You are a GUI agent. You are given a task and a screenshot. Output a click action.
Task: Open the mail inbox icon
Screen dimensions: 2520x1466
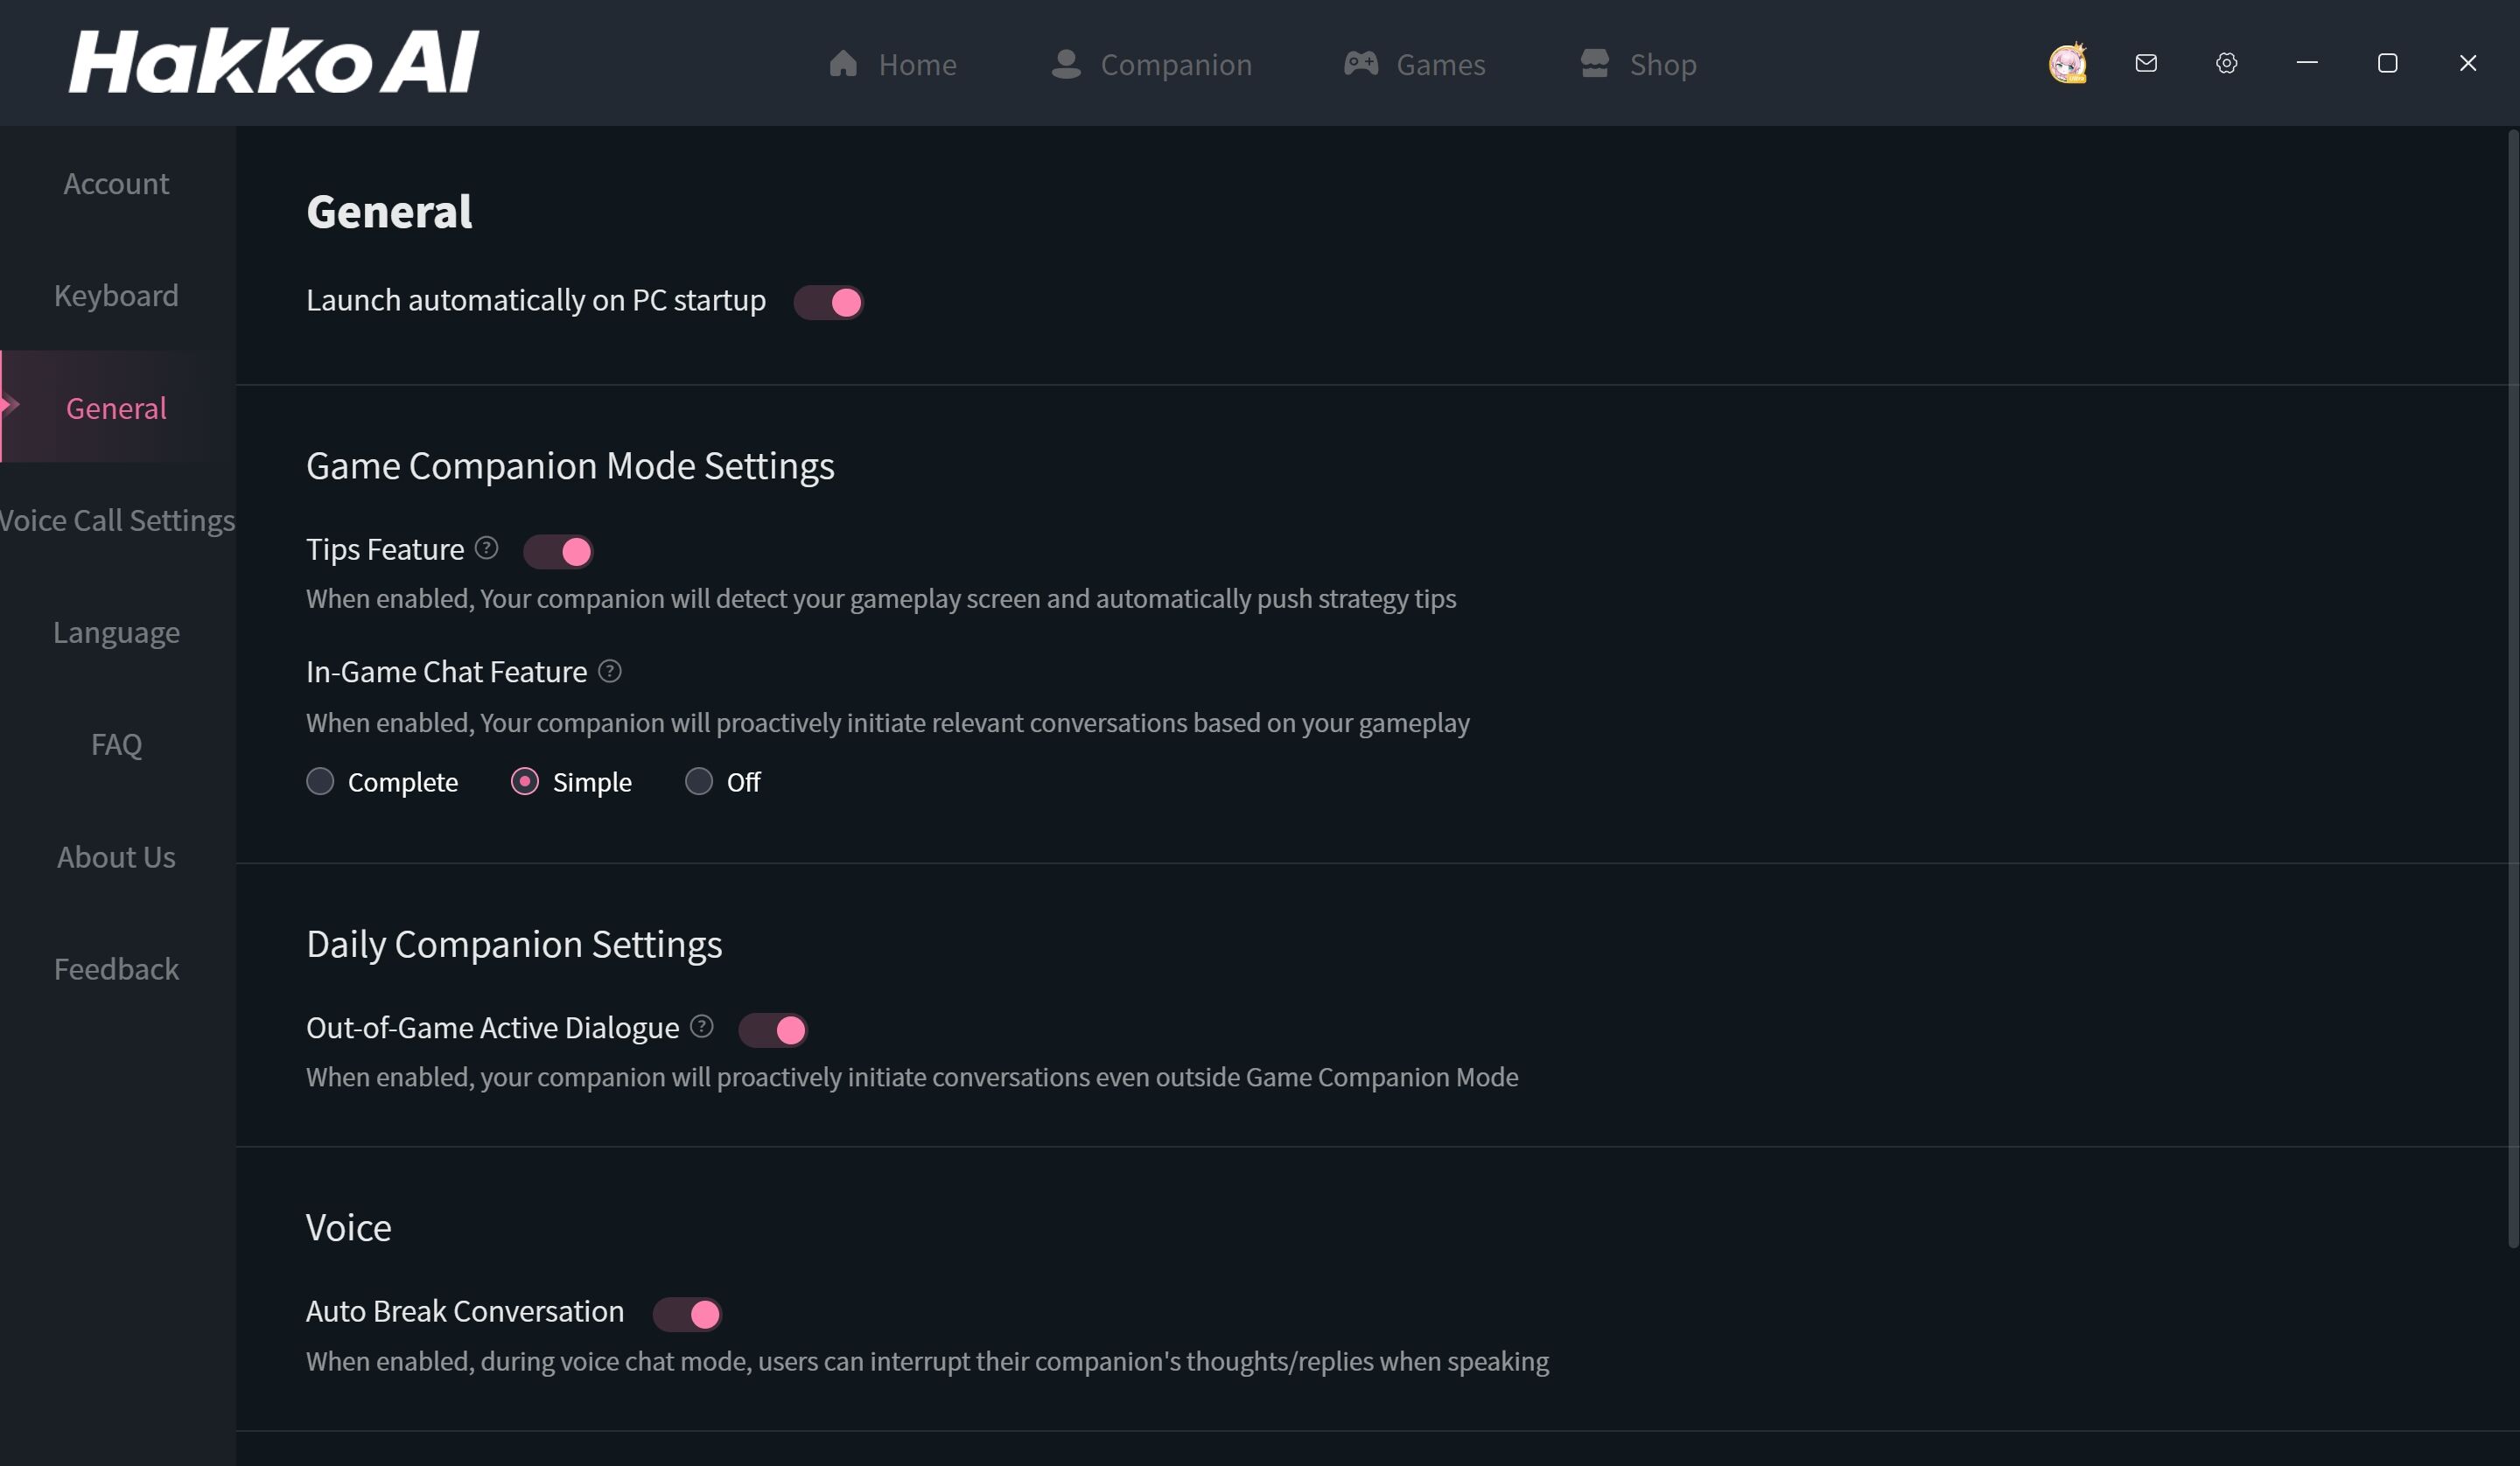tap(2146, 63)
